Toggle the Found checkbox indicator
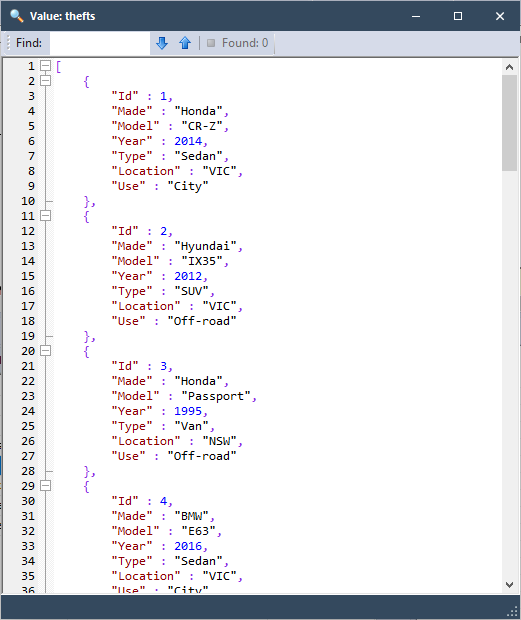The image size is (521, 620). pyautogui.click(x=211, y=43)
